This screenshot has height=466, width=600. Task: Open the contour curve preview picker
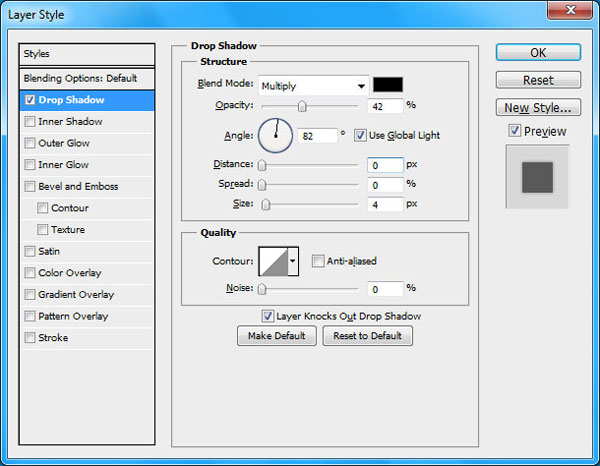click(x=273, y=261)
